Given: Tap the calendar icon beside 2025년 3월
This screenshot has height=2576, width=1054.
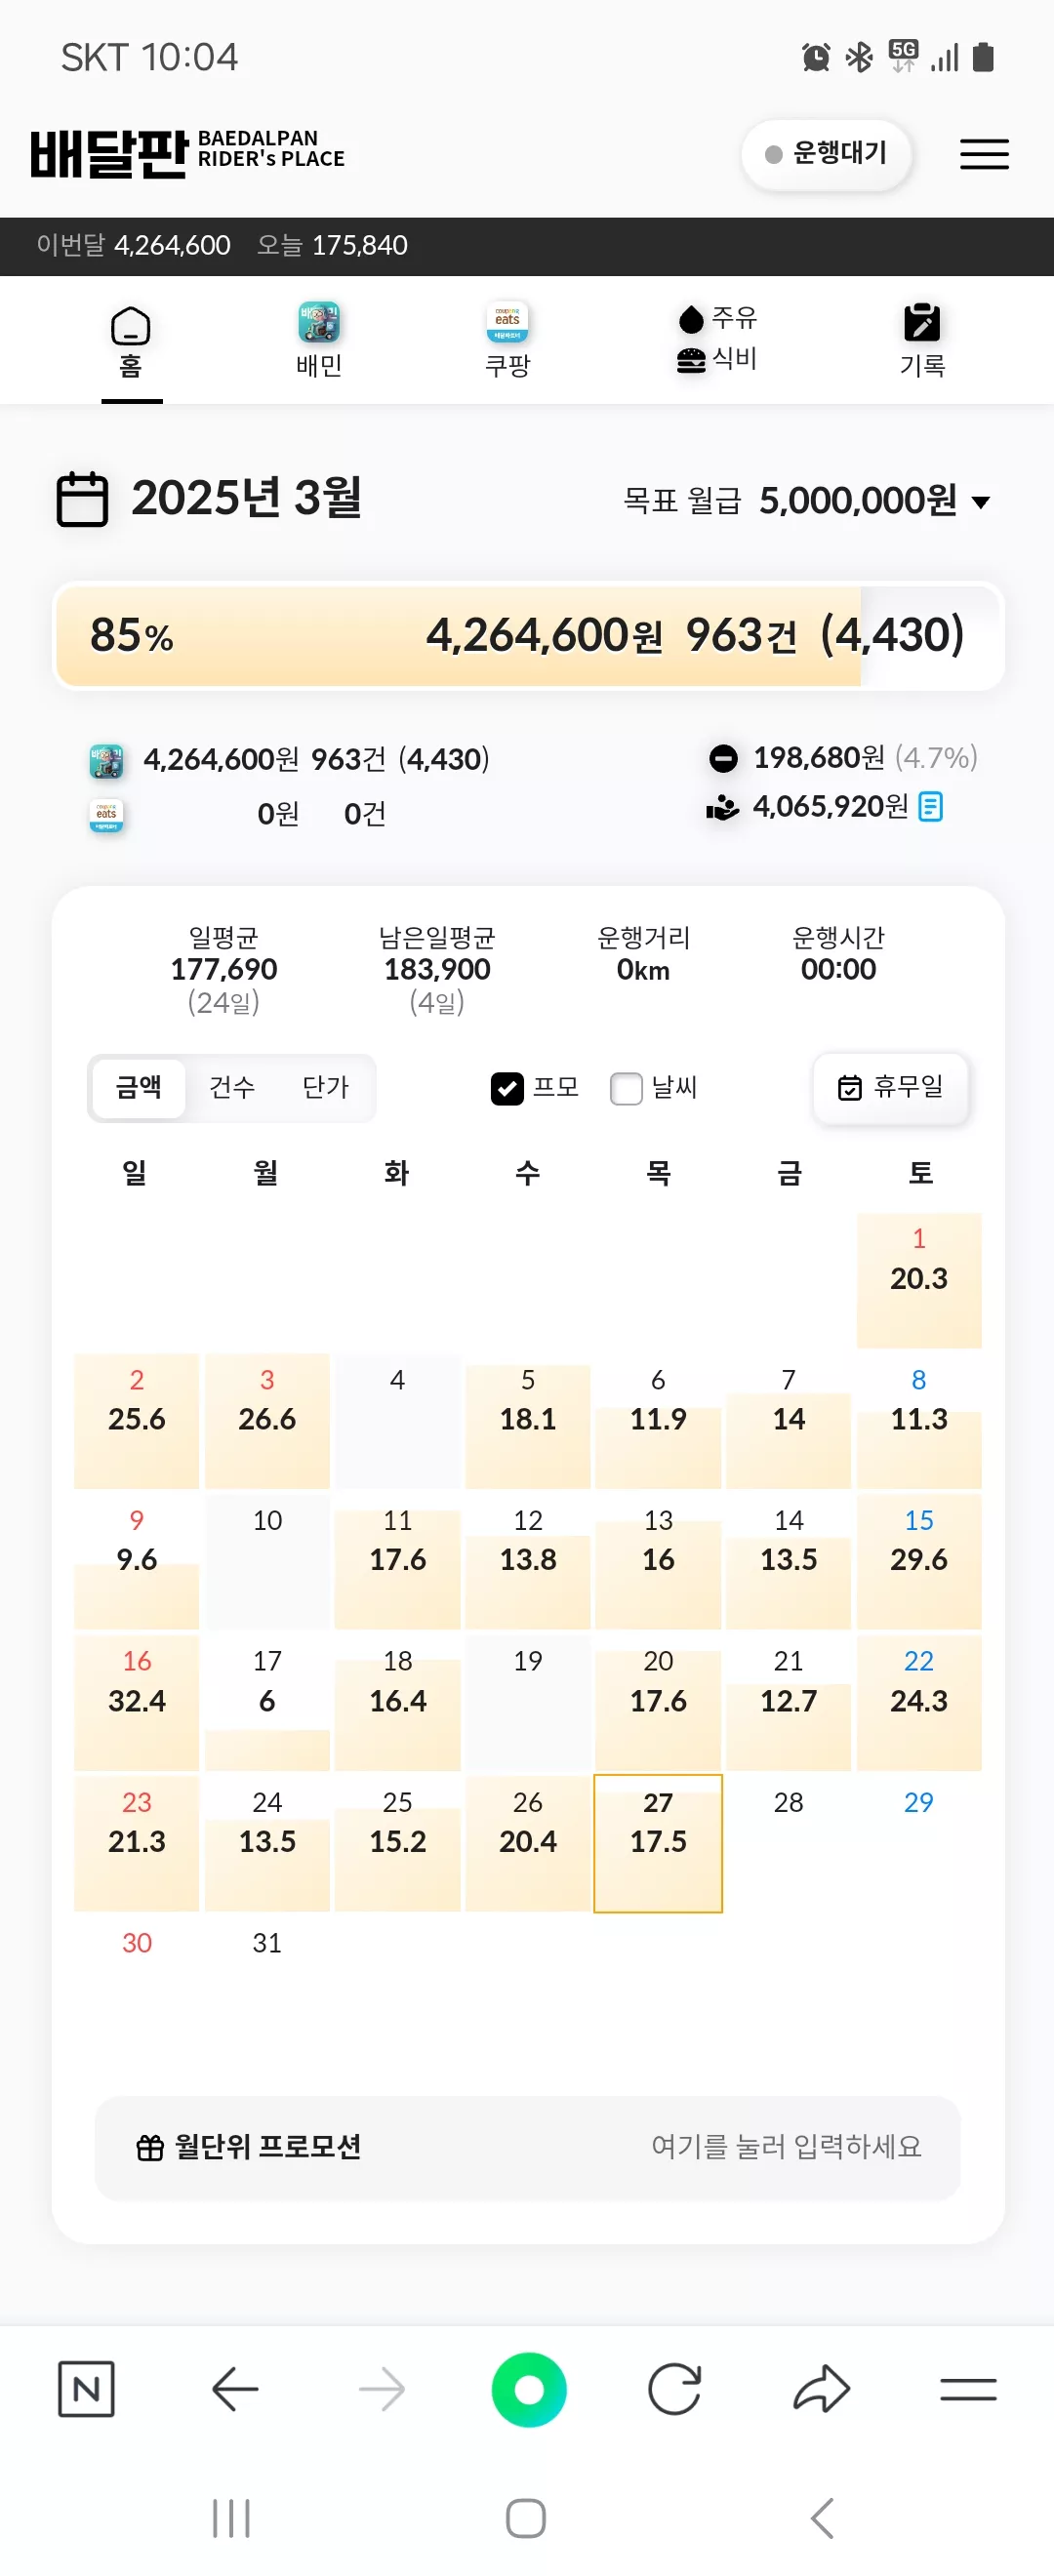Looking at the screenshot, I should click(x=82, y=498).
